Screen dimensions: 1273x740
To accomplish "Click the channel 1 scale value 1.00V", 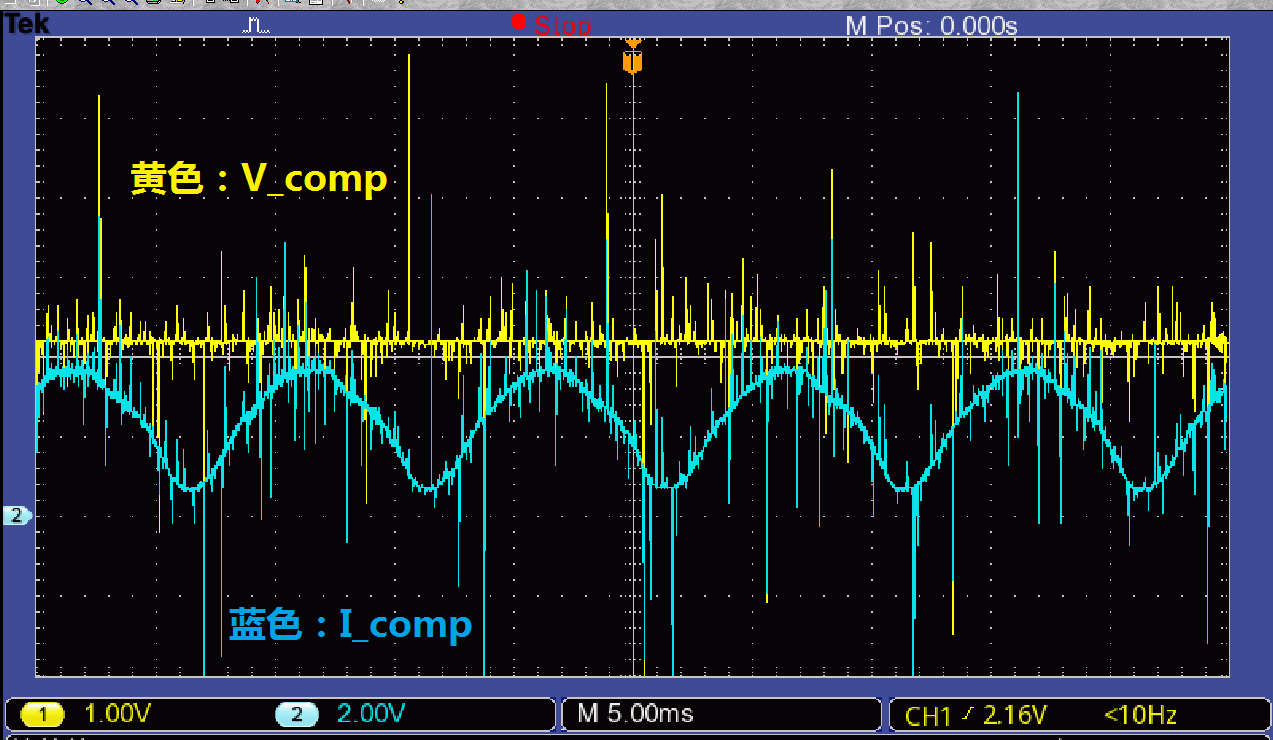I will pos(118,714).
